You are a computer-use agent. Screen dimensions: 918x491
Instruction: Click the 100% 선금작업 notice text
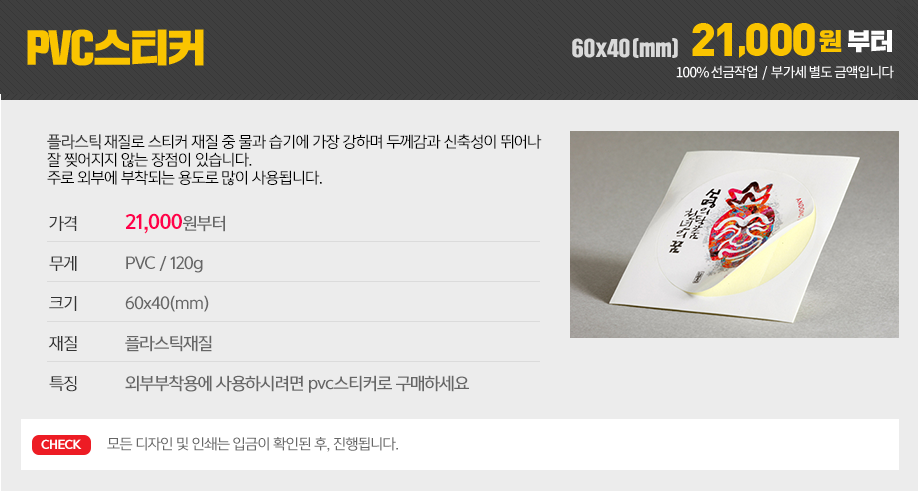pyautogui.click(x=717, y=73)
